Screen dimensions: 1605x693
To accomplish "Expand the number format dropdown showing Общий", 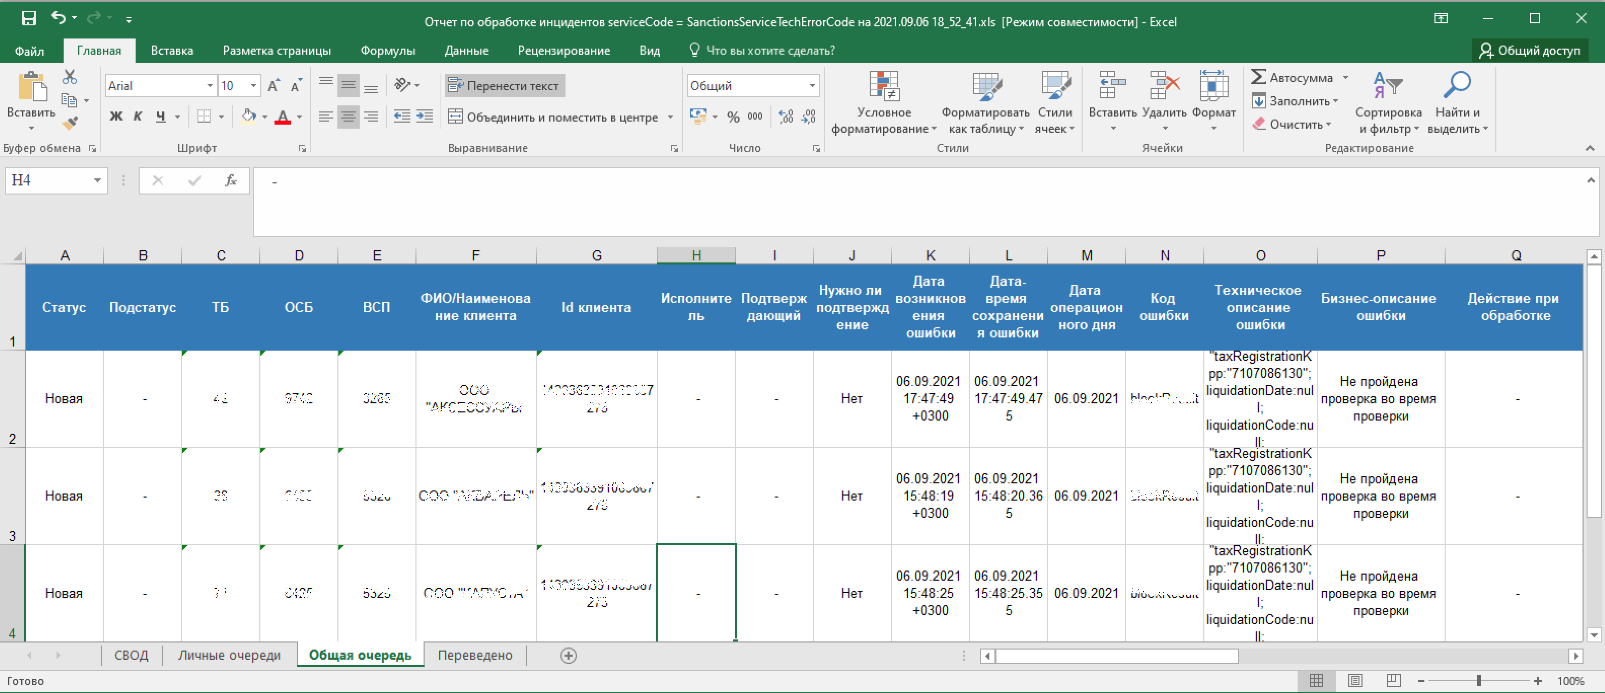I will (x=812, y=86).
